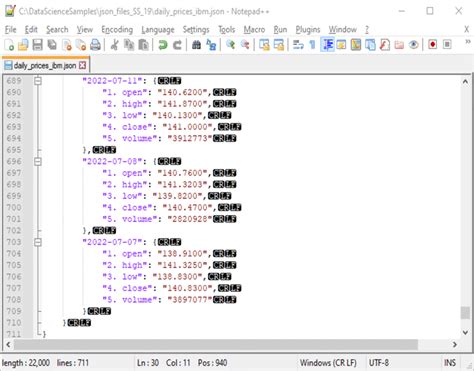Click Close All documents toolbar icon
The width and height of the screenshot is (474, 371).
[81, 45]
